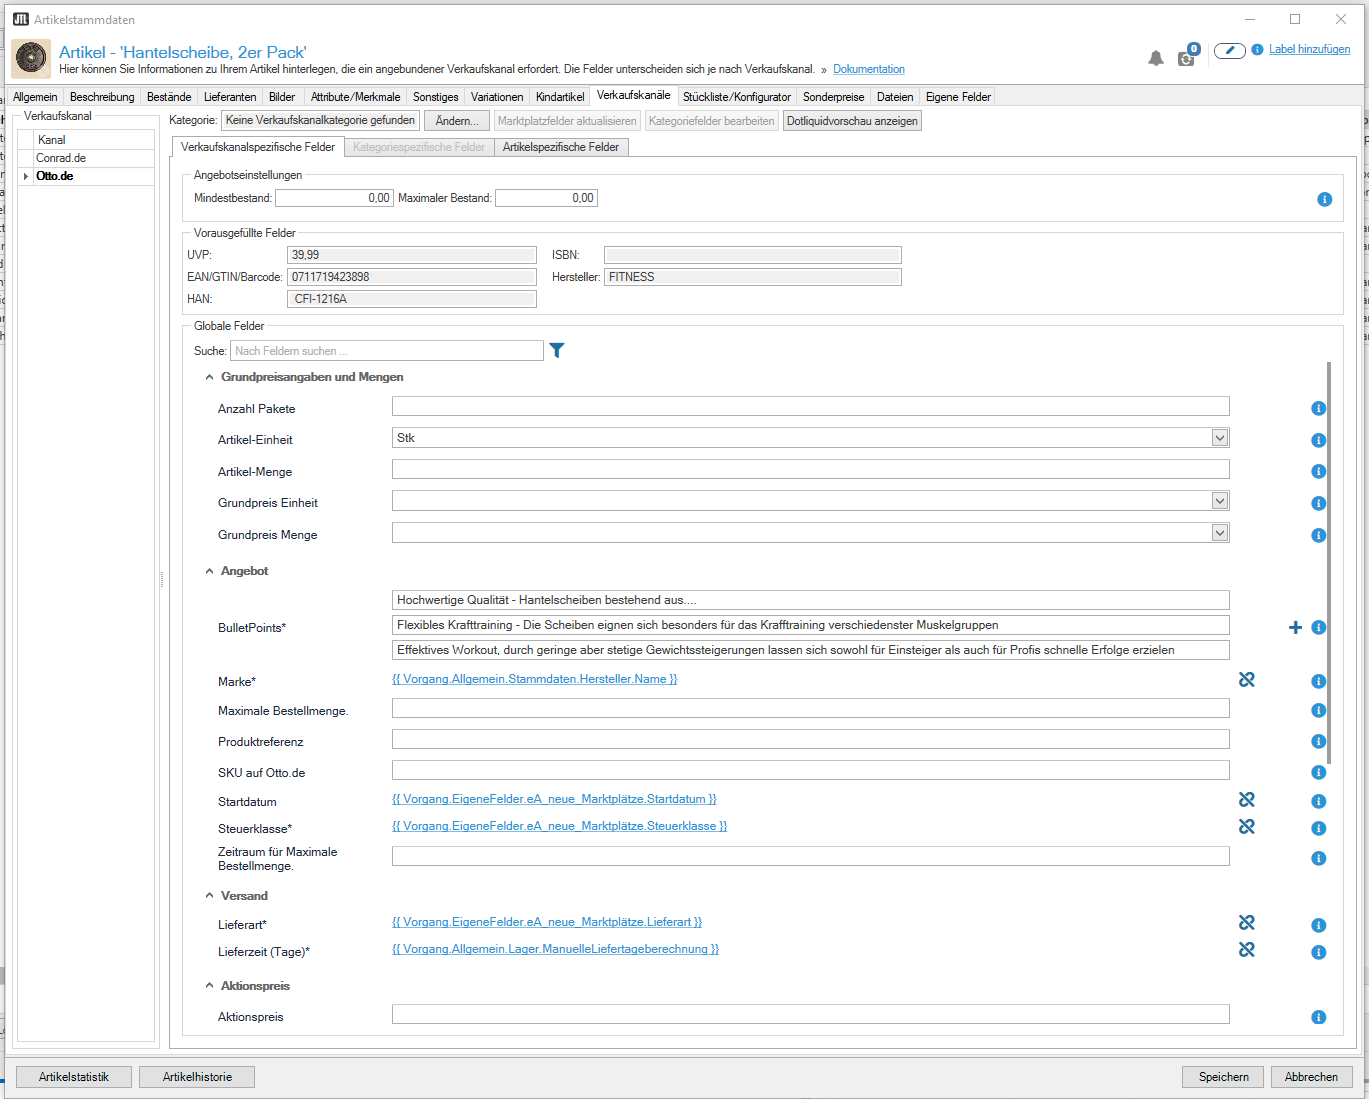This screenshot has height=1099, width=1369.
Task: Click the Dotliquidvorschau anzeigen button
Action: click(851, 121)
